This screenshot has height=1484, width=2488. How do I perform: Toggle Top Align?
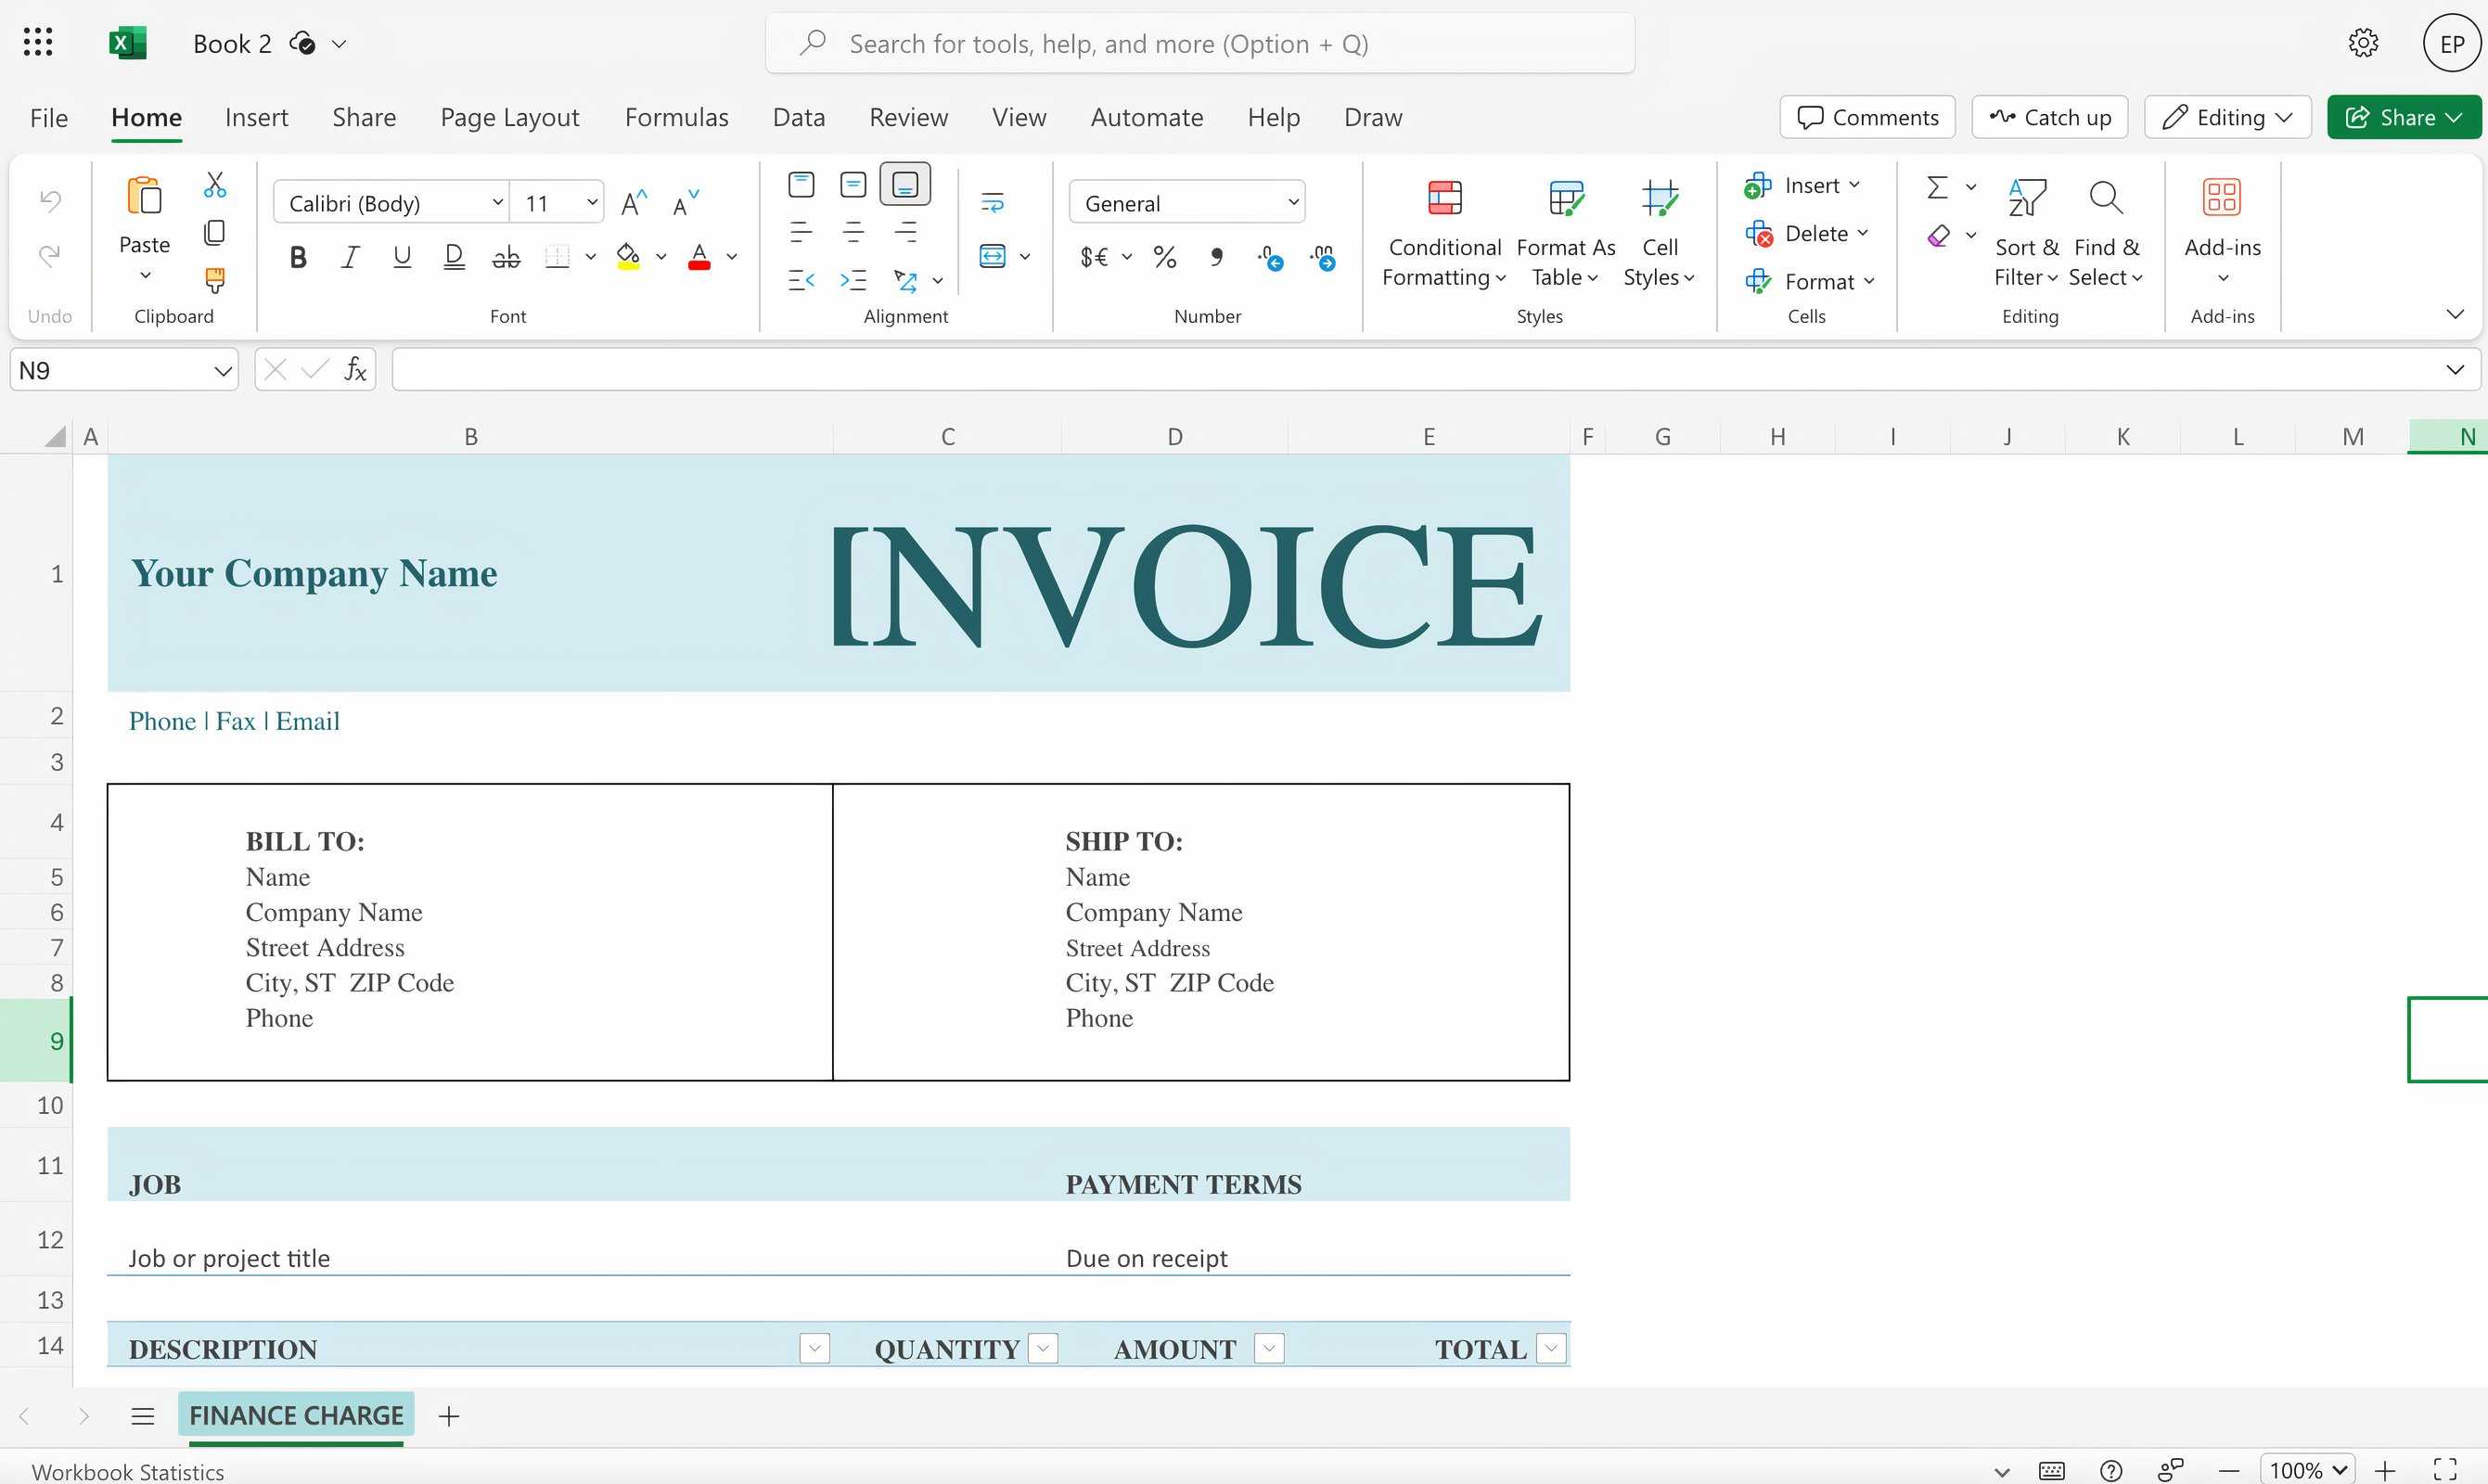(x=801, y=185)
